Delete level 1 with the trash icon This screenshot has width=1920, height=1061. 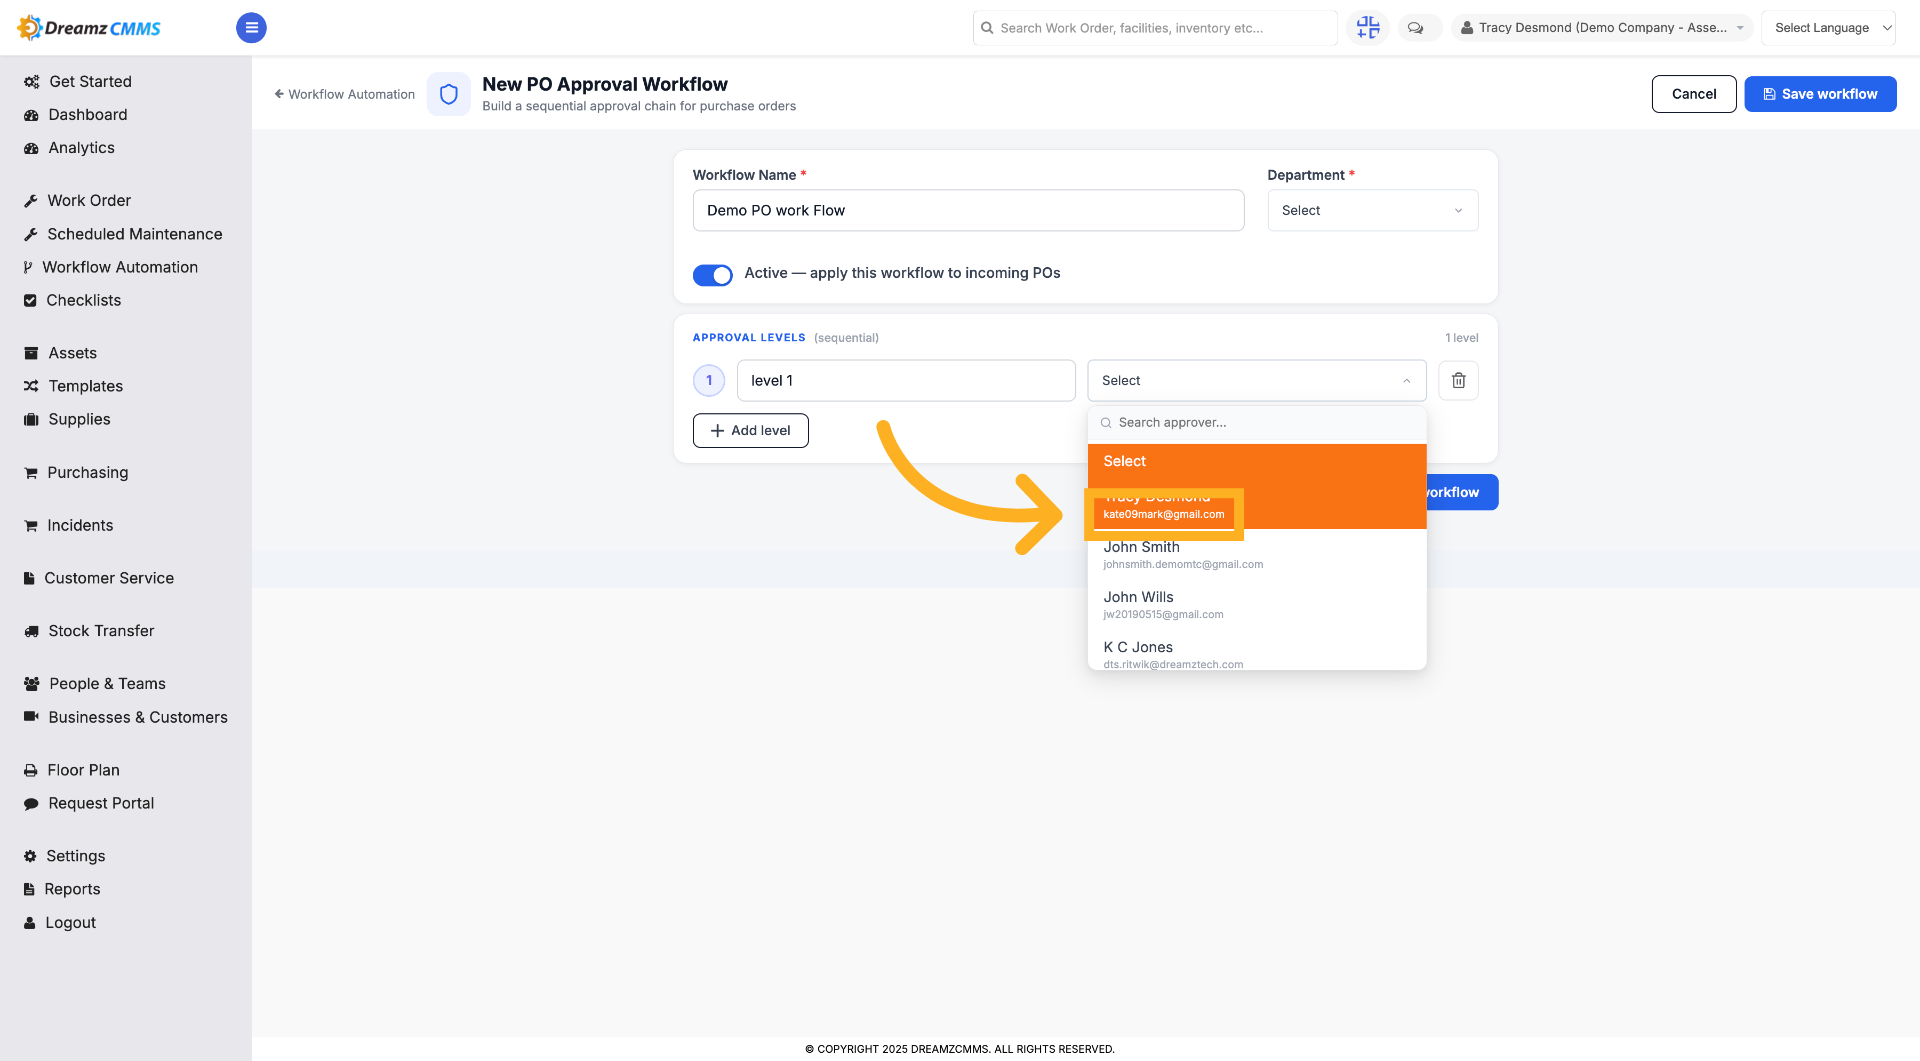tap(1458, 380)
